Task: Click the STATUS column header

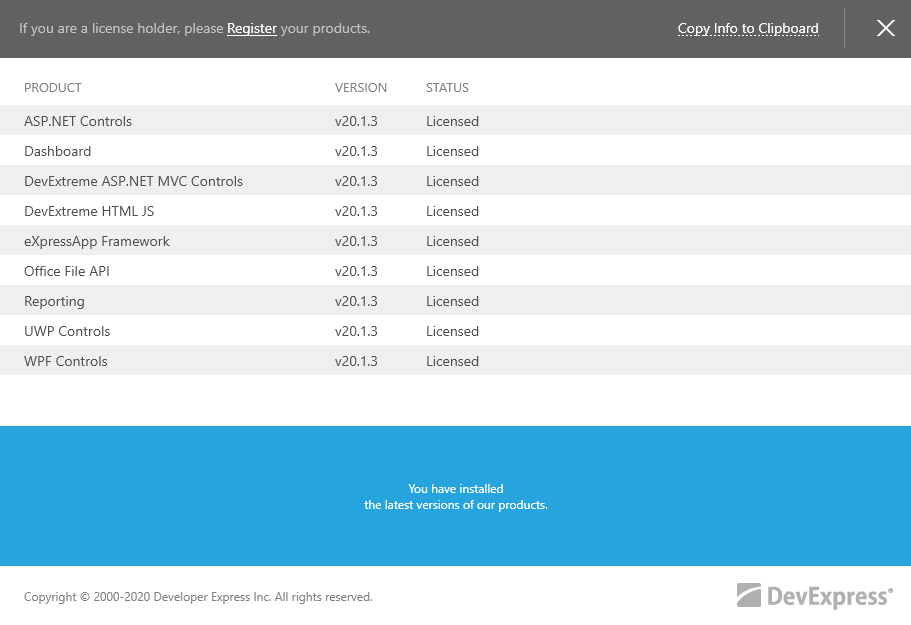Action: tap(447, 88)
